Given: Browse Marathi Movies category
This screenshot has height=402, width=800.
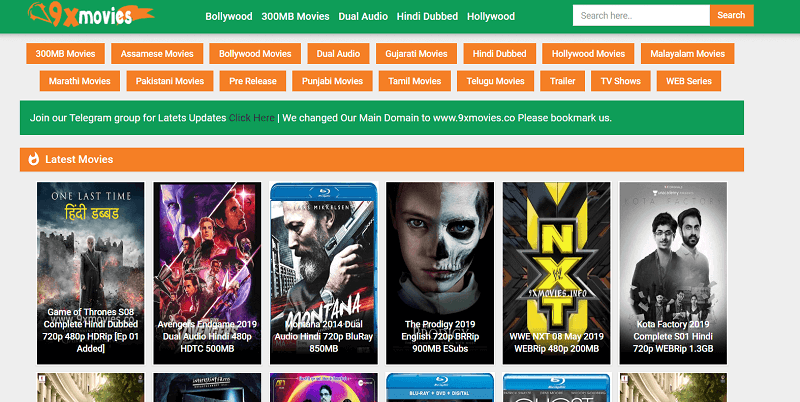Looking at the screenshot, I should coord(80,81).
